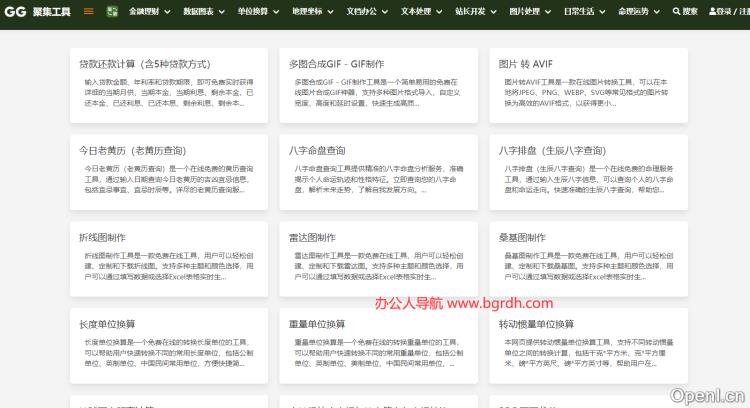
Task: Click the description under 桑基图制作
Action: pyautogui.click(x=589, y=266)
